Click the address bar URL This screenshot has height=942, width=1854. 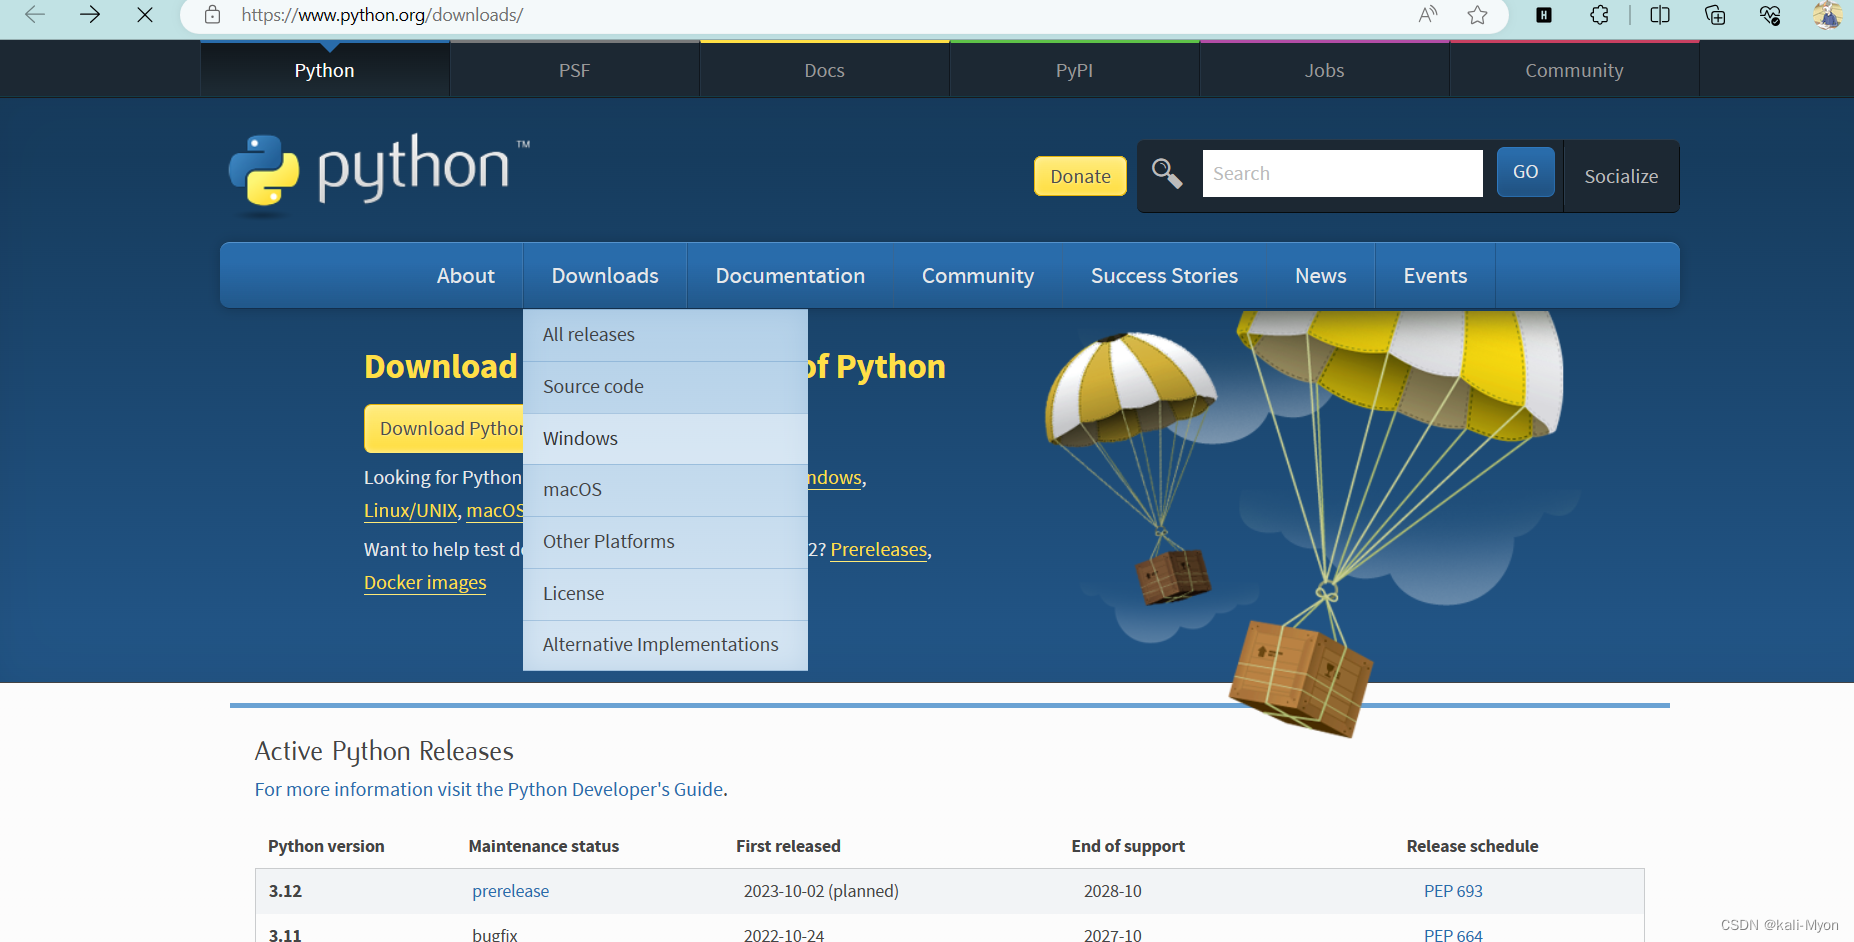[x=382, y=15]
